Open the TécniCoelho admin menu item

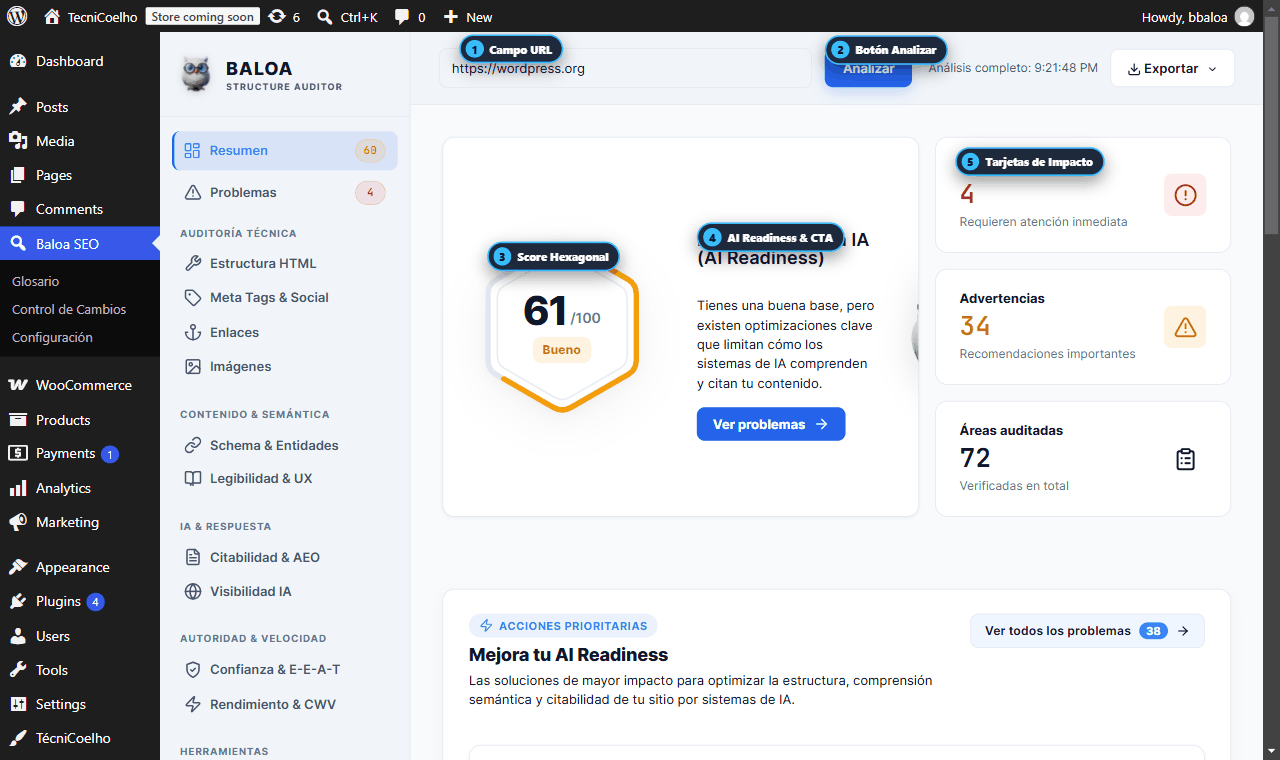[x=80, y=738]
